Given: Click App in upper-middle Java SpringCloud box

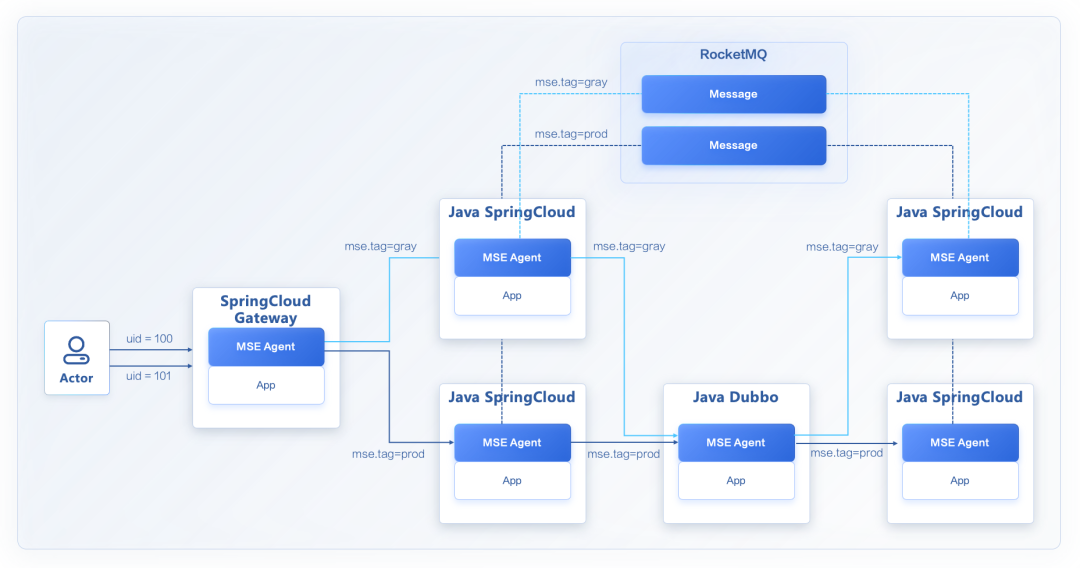Looking at the screenshot, I should coord(512,295).
